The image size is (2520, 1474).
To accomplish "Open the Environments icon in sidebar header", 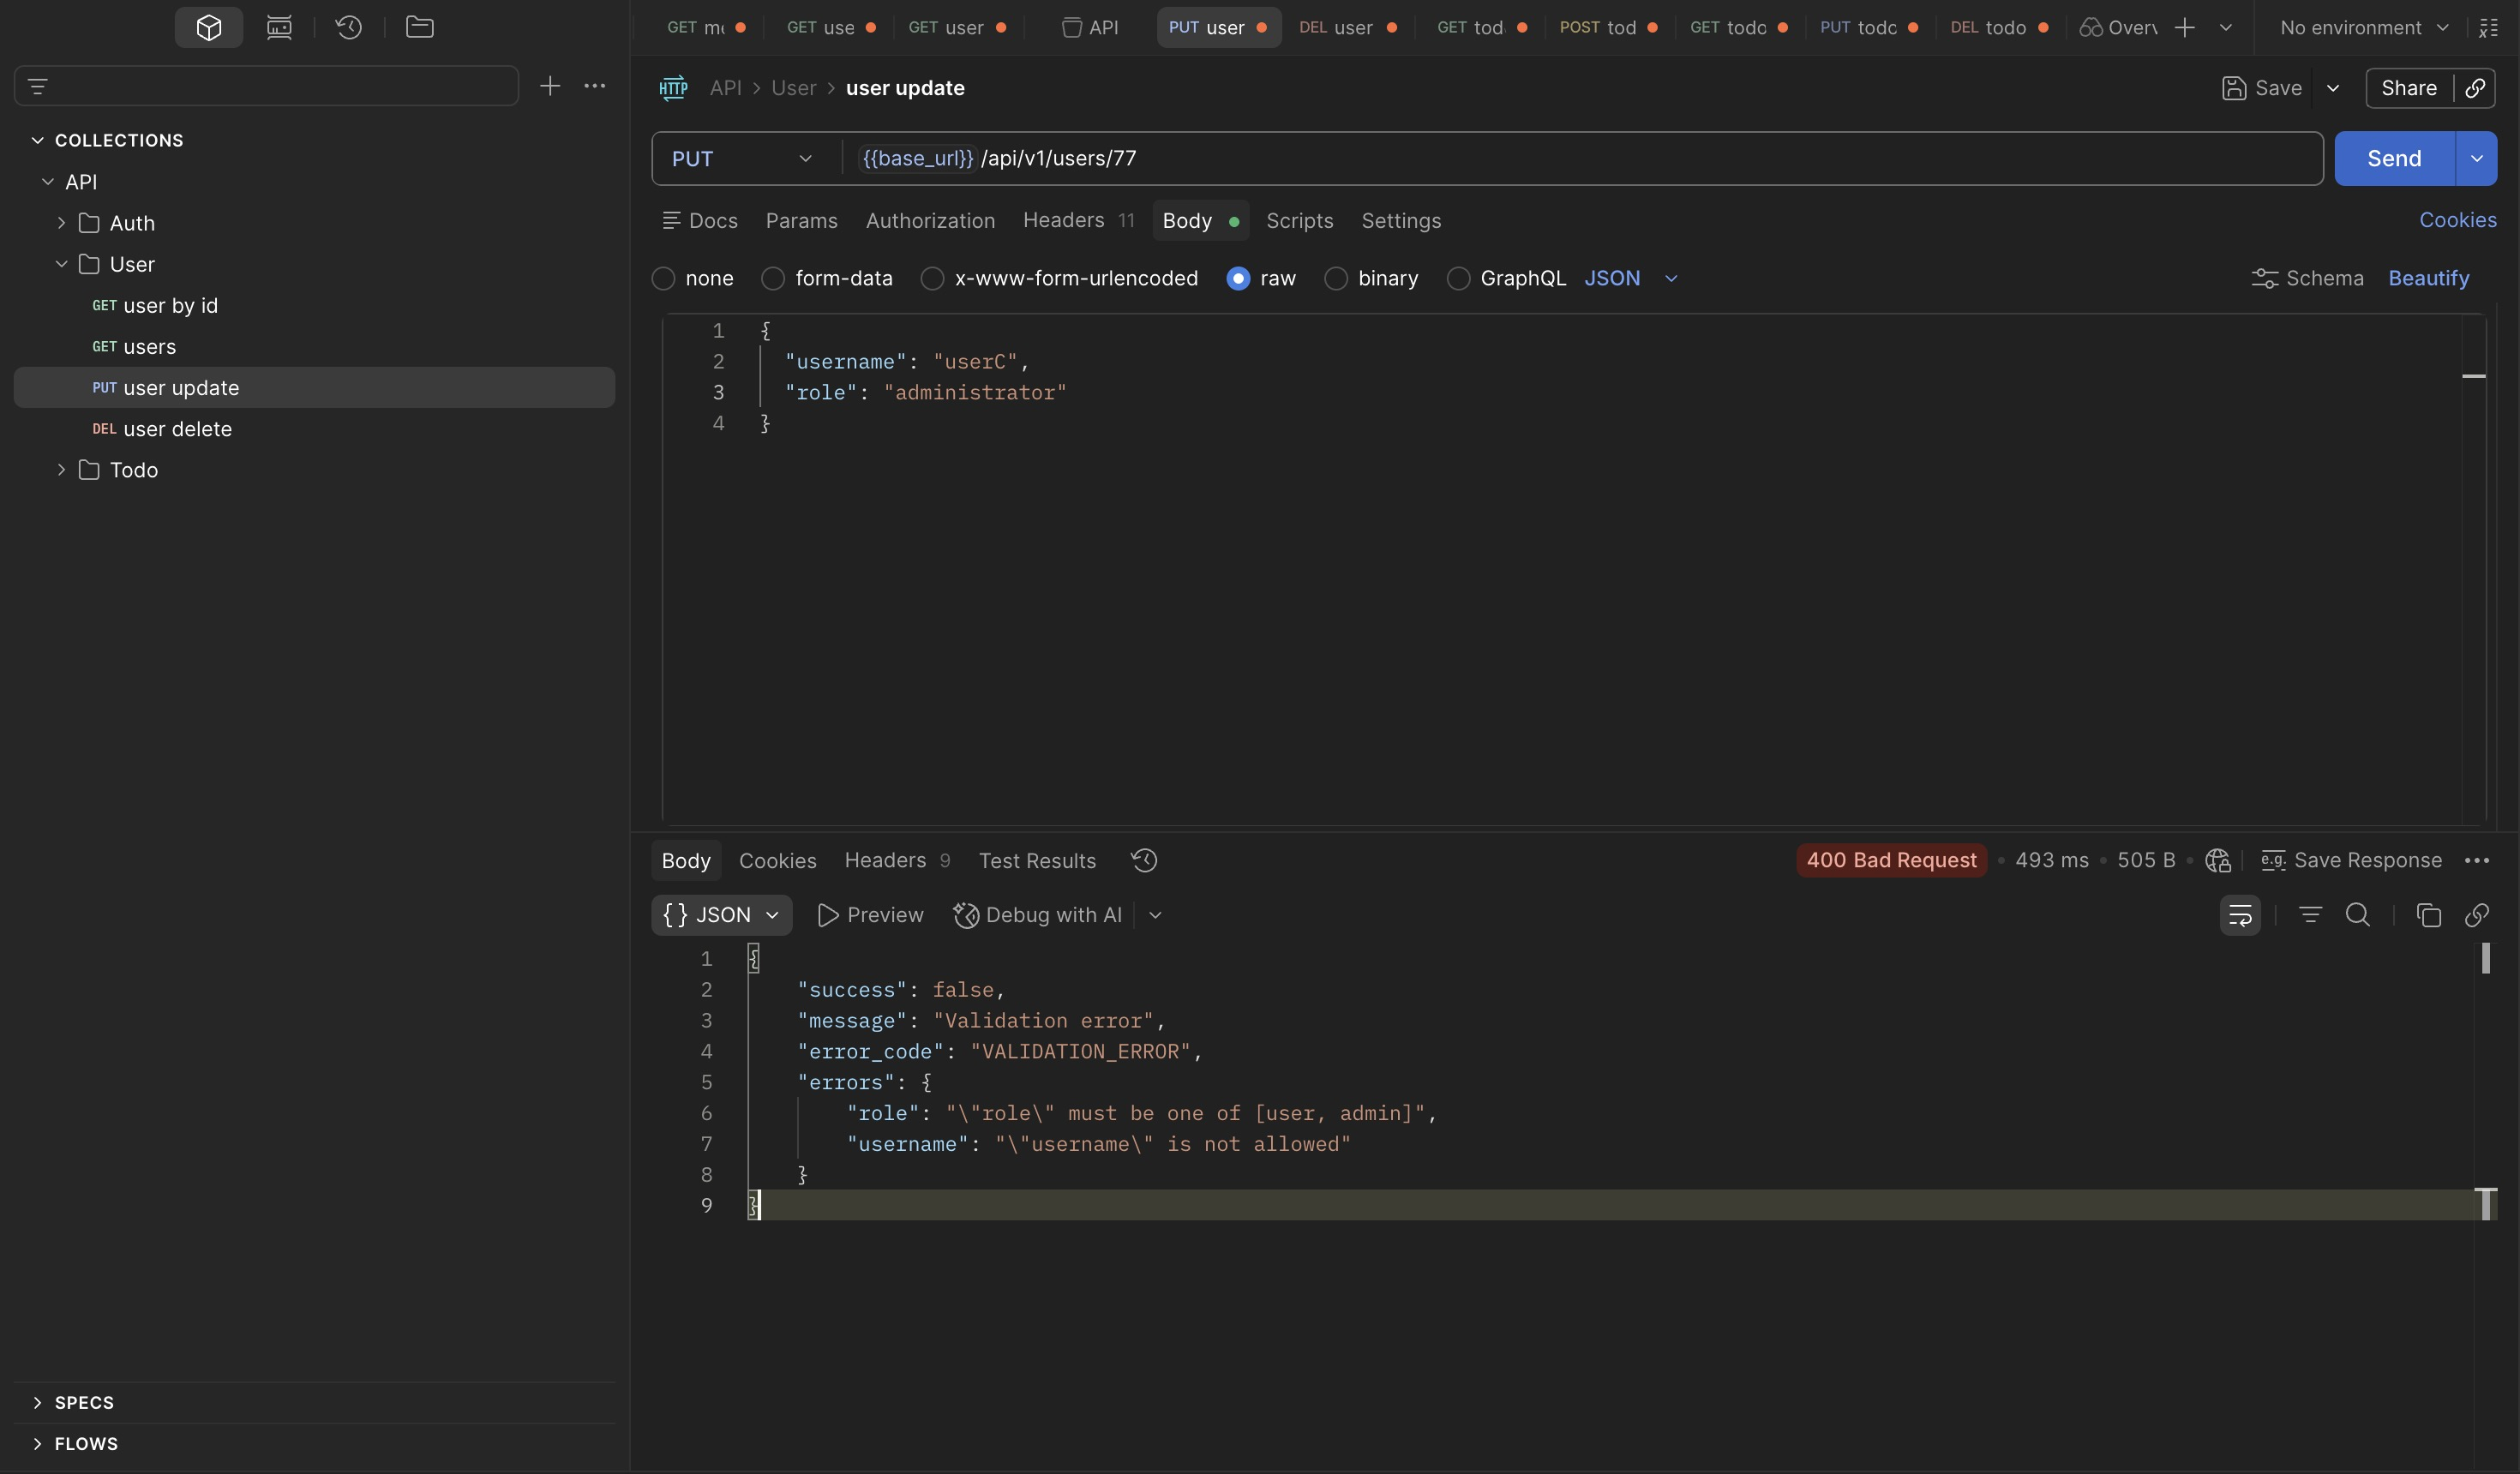I will tap(279, 27).
